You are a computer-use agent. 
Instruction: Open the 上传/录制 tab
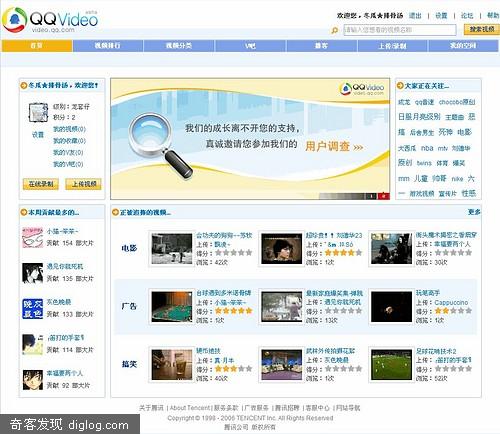click(392, 46)
